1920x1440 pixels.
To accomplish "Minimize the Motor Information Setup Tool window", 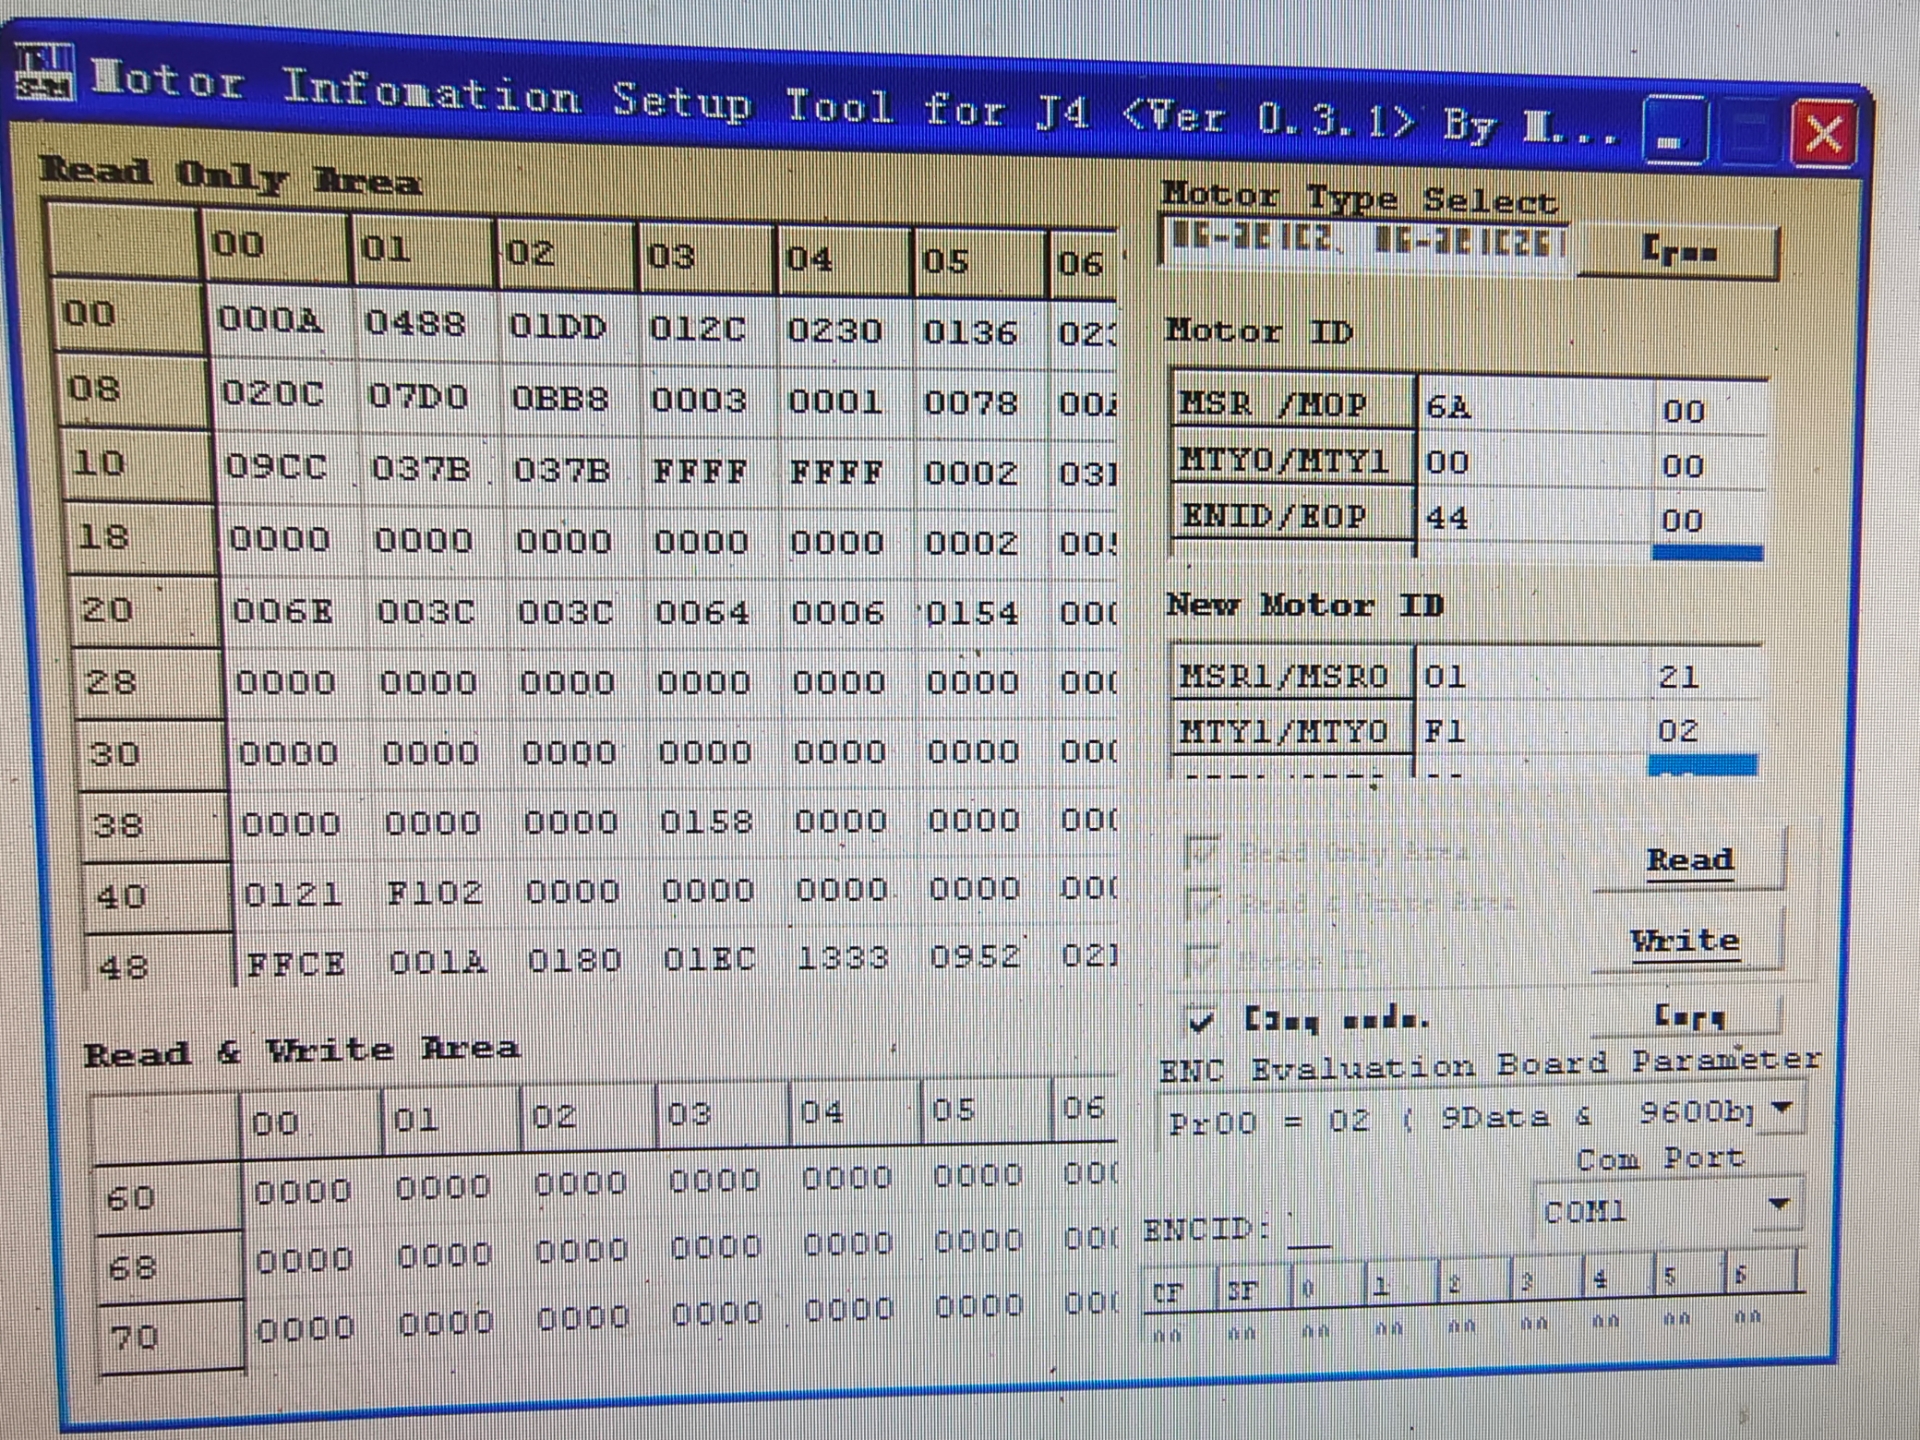I will coord(1673,131).
